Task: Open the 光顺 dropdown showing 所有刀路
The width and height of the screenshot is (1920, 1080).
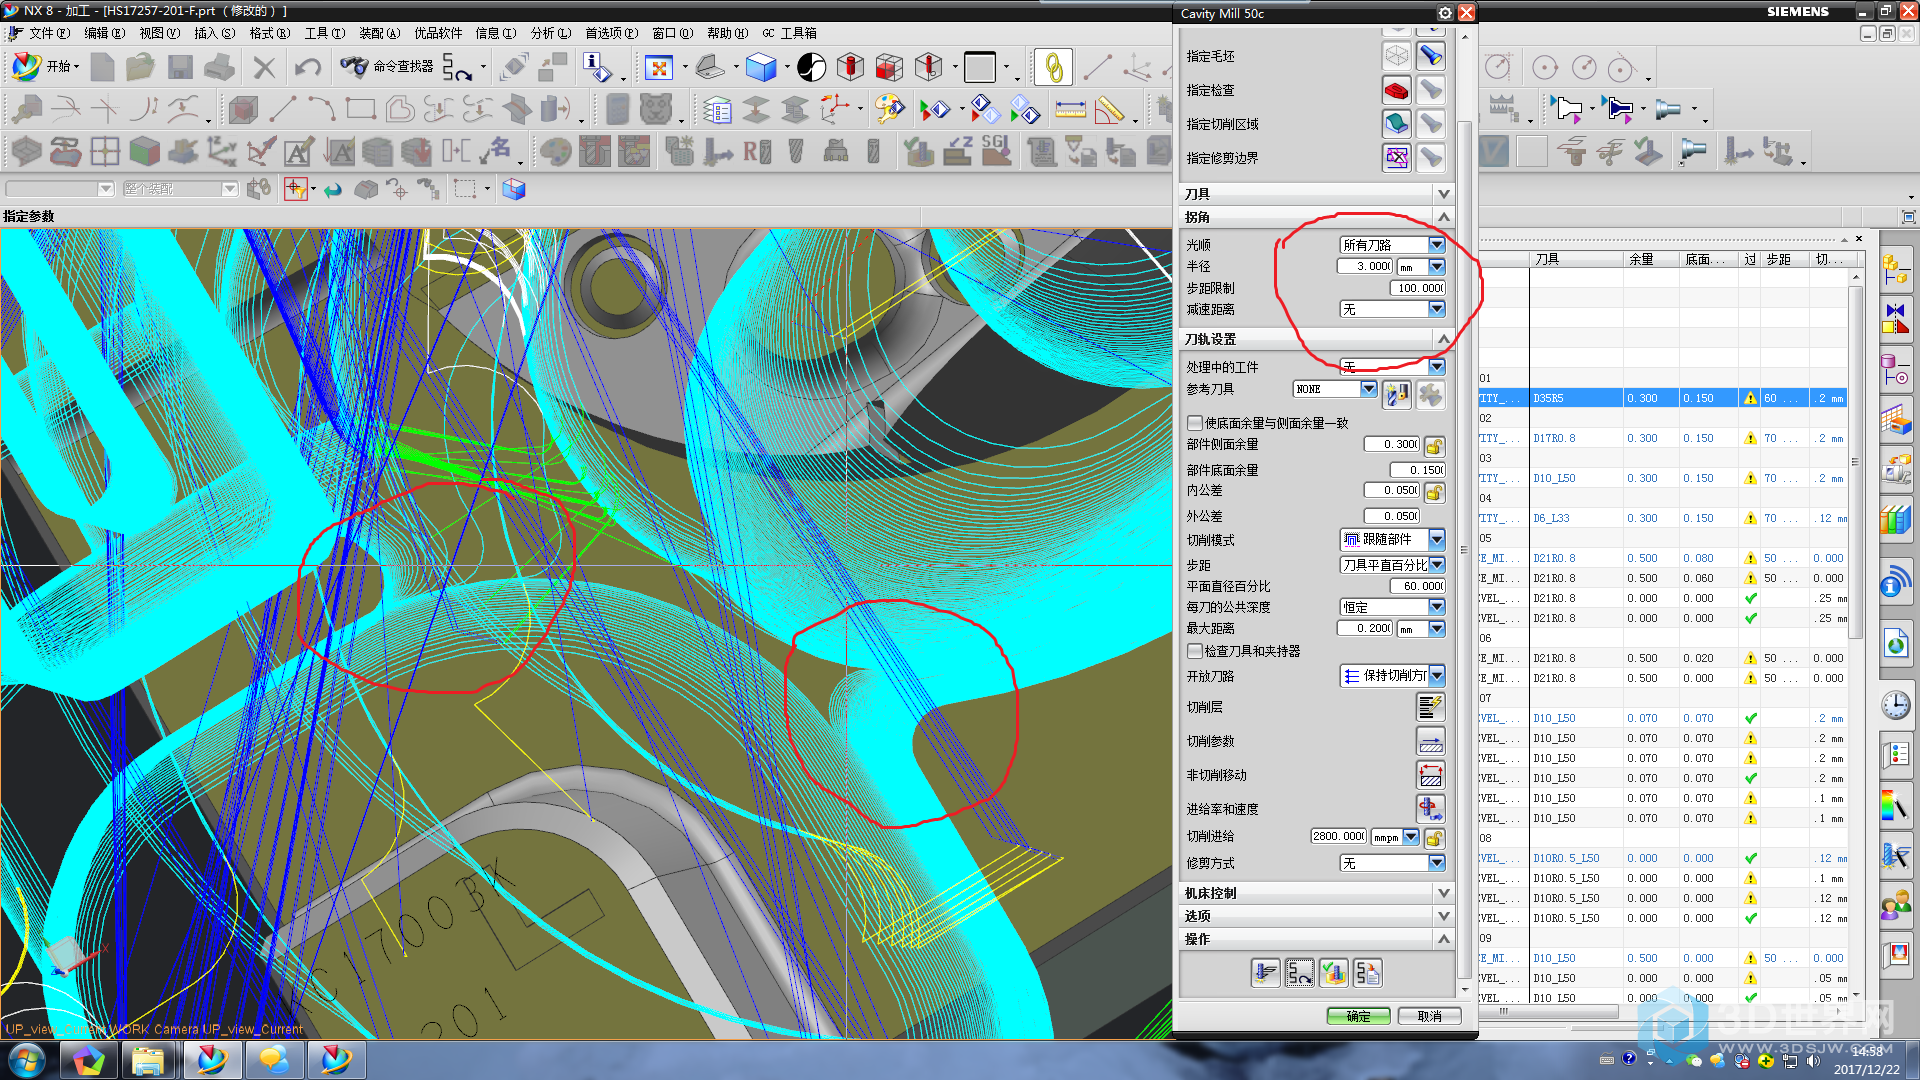Action: (1392, 245)
